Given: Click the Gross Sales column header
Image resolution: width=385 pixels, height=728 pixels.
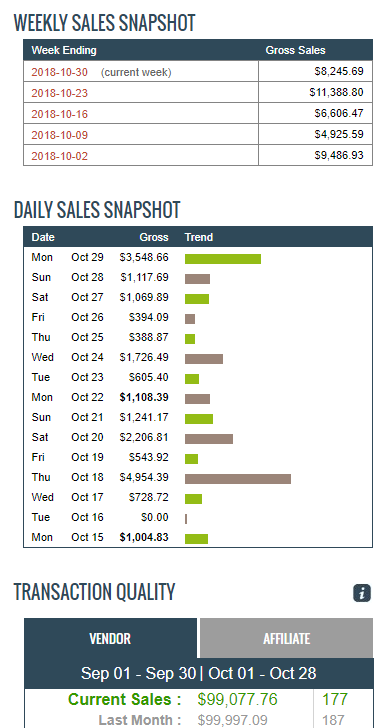Looking at the screenshot, I should tap(295, 50).
